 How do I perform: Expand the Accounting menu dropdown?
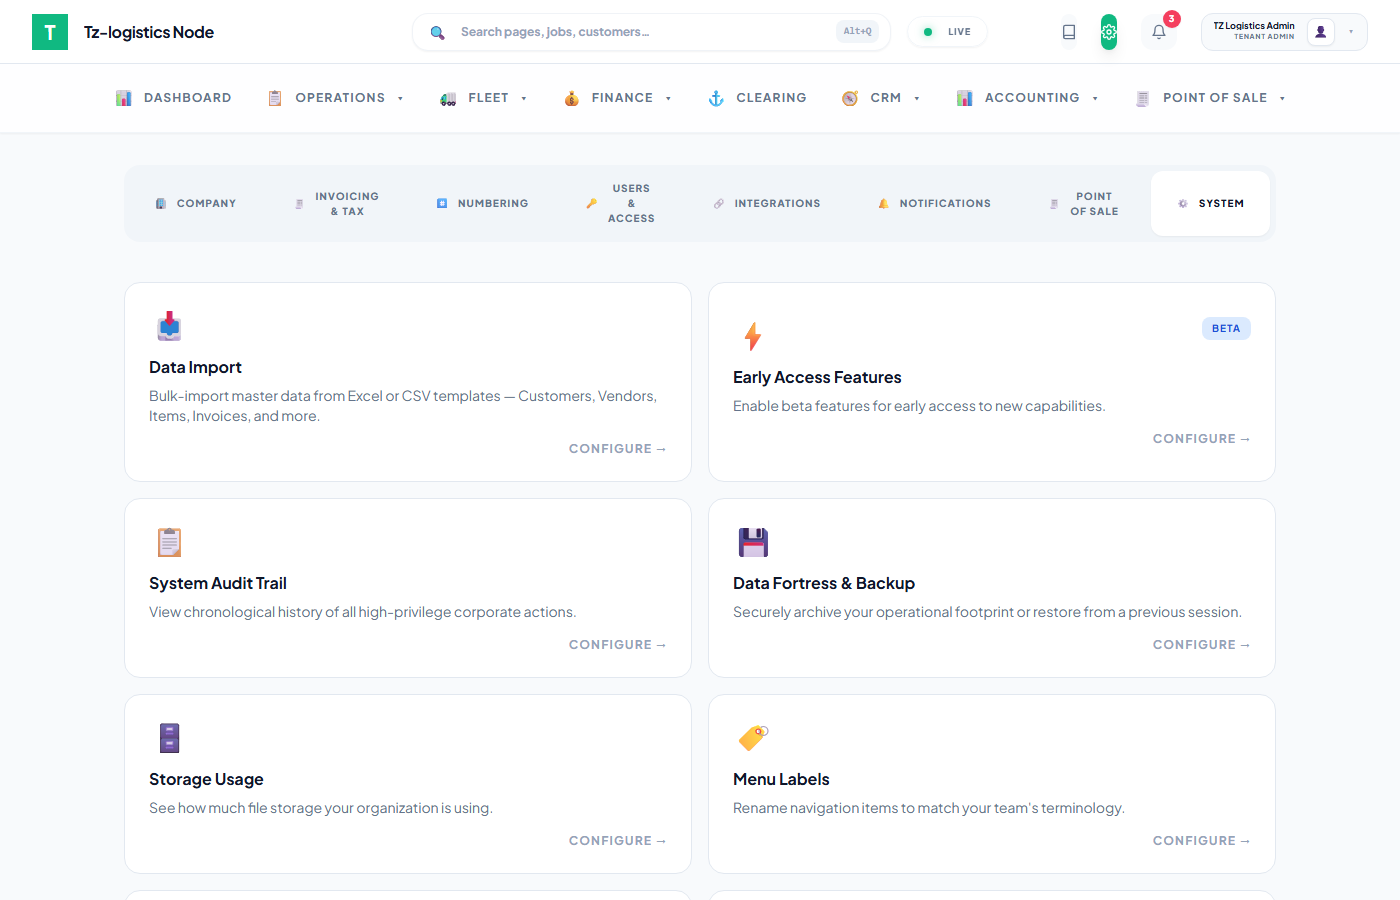[x=1095, y=99]
